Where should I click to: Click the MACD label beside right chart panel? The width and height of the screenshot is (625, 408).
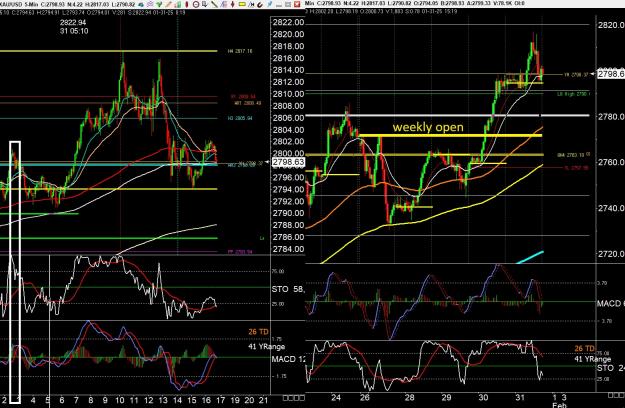point(611,304)
